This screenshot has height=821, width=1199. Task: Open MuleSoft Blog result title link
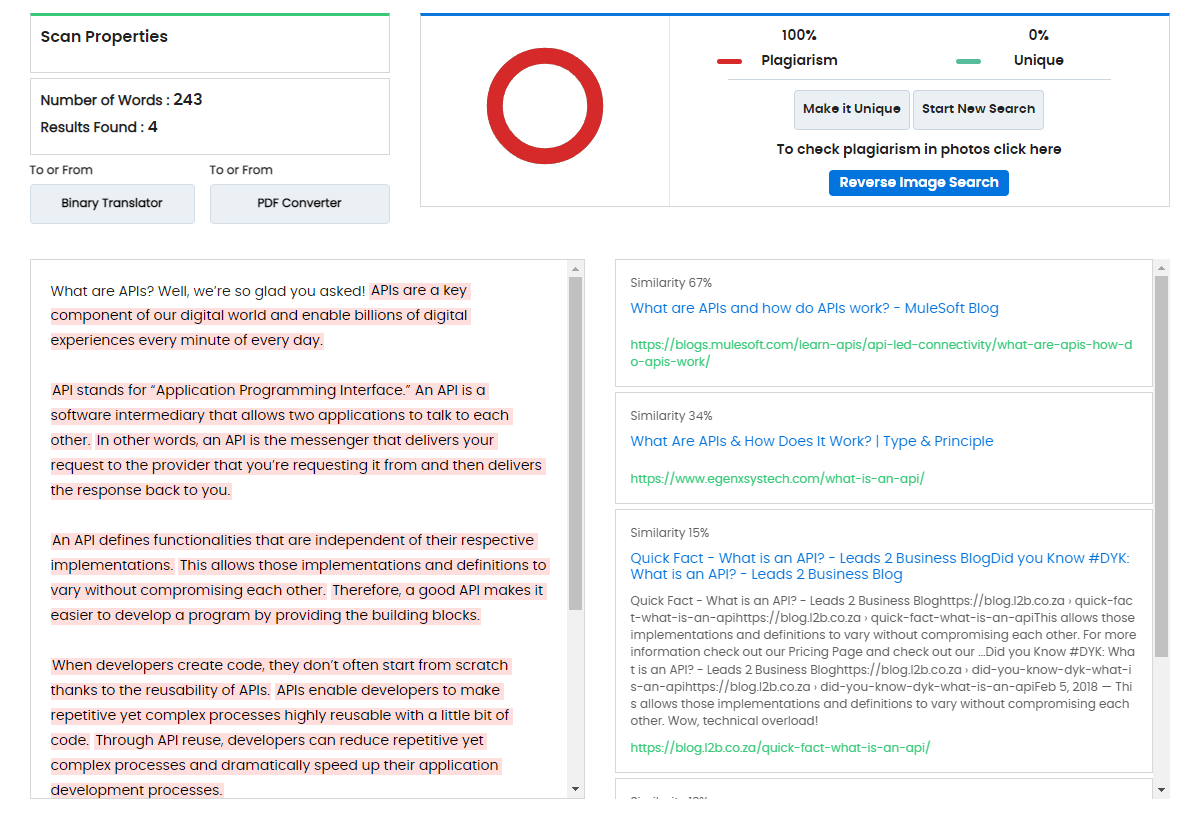814,308
